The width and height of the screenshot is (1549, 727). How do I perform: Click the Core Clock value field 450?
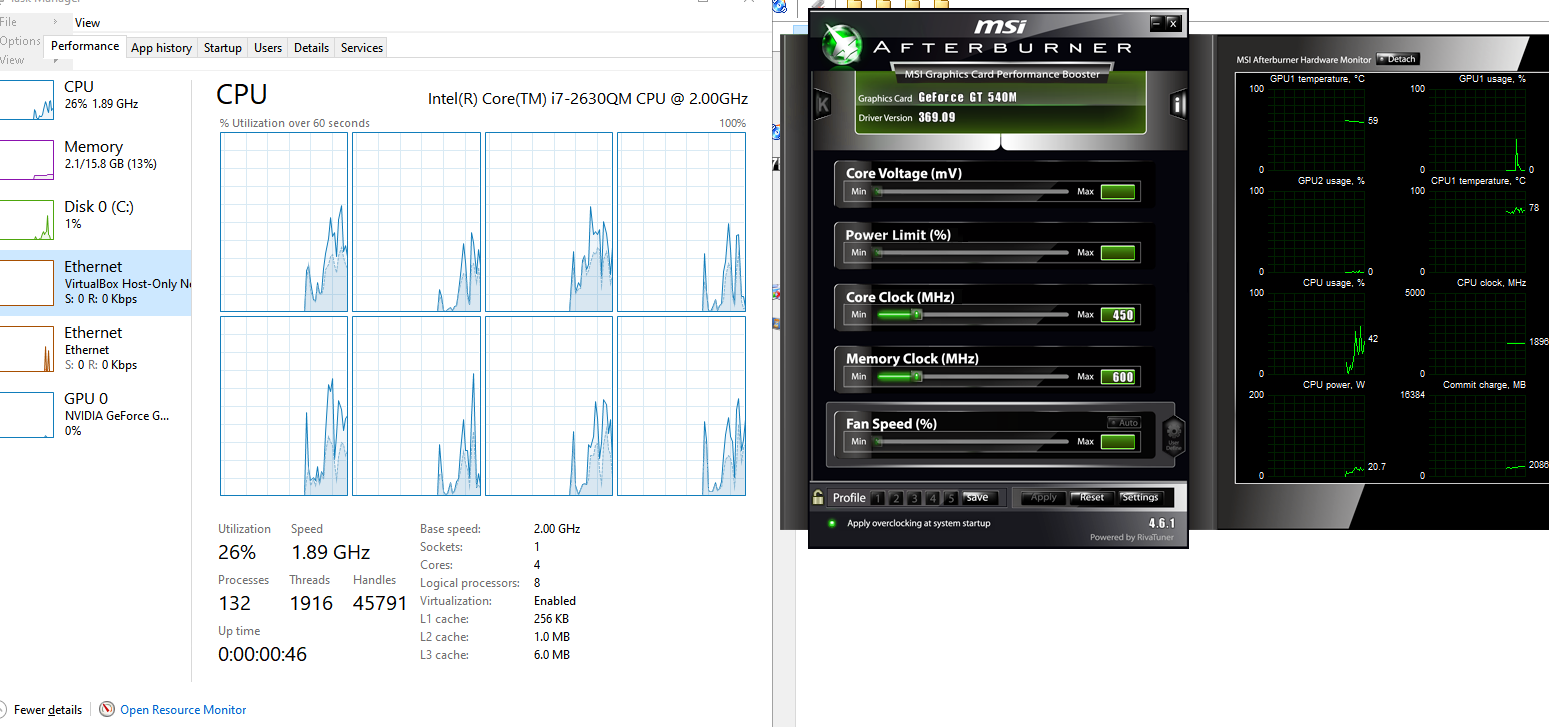(1118, 315)
